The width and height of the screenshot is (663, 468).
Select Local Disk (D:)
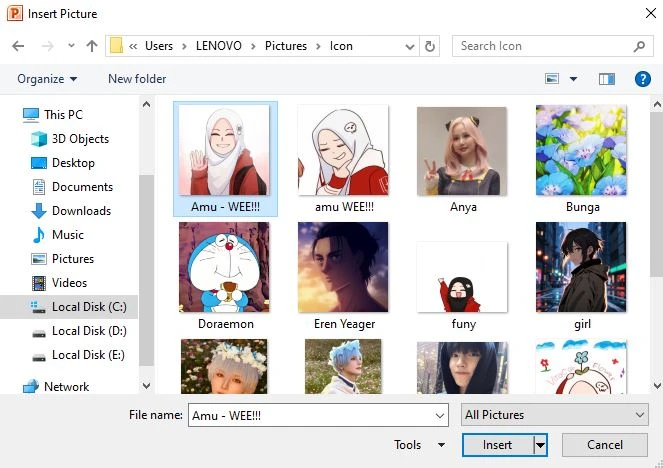(x=89, y=331)
